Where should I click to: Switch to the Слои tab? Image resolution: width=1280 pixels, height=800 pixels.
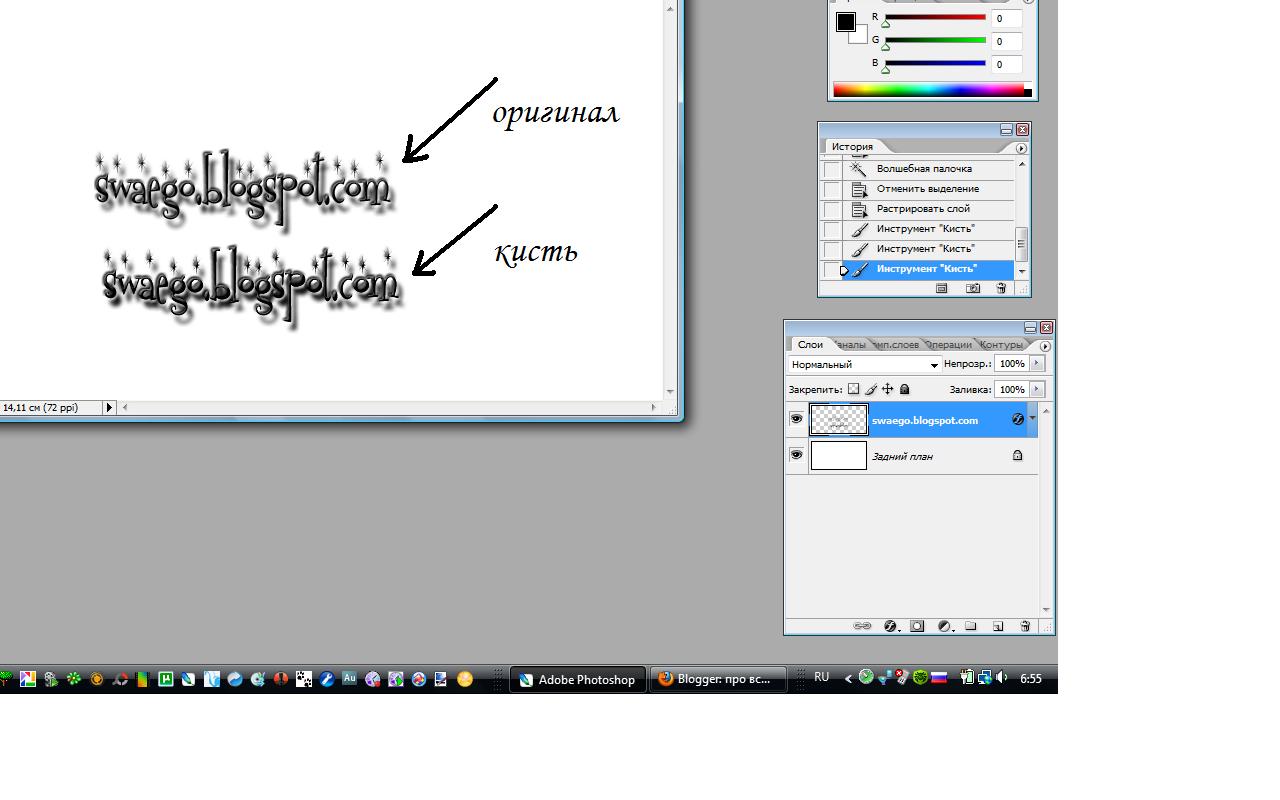point(810,345)
